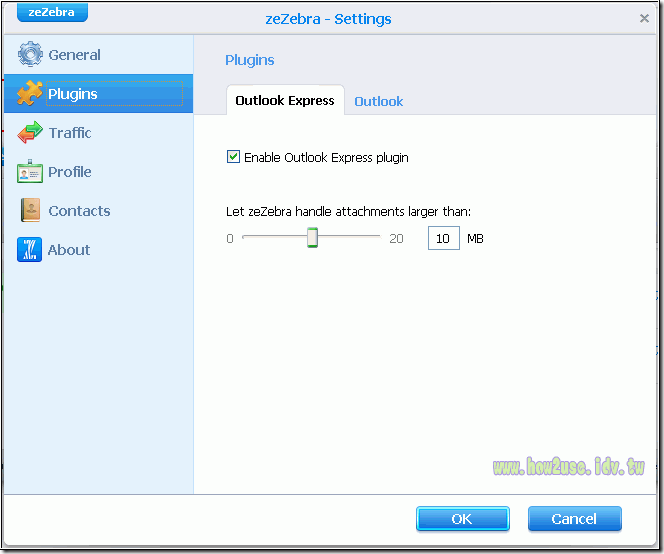This screenshot has height=554, width=664.
Task: Click the About zebra icon
Action: pos(30,250)
